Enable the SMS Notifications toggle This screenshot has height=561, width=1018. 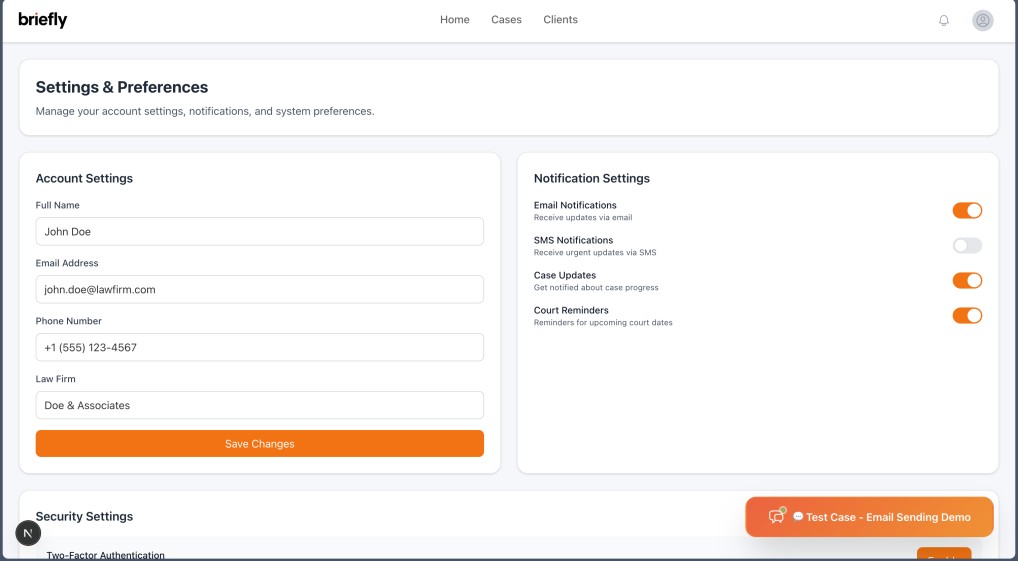click(967, 245)
